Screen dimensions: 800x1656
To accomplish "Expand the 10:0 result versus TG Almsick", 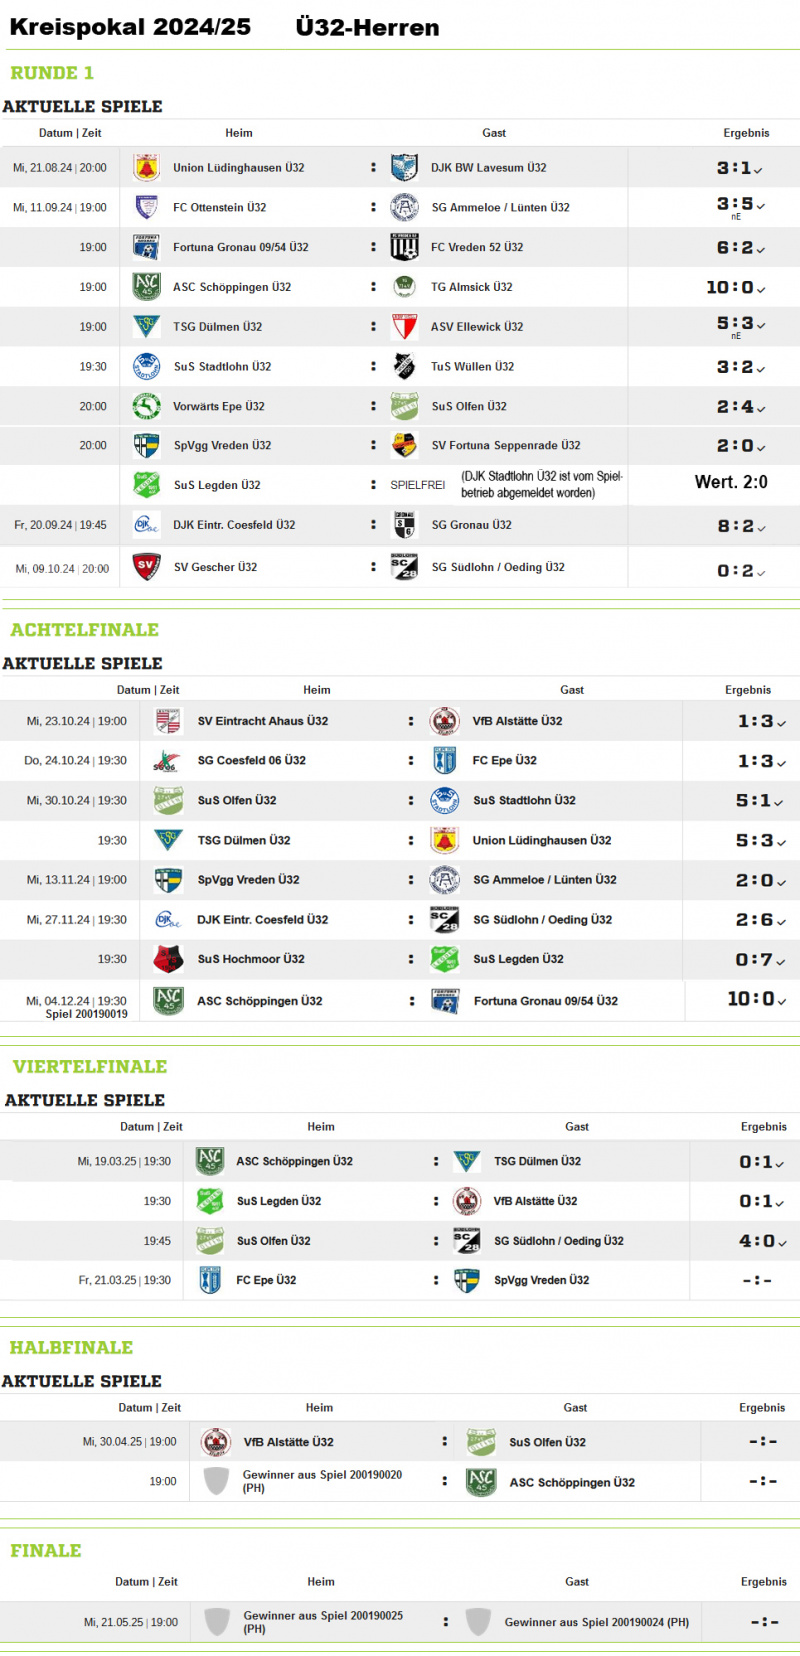I will (736, 287).
